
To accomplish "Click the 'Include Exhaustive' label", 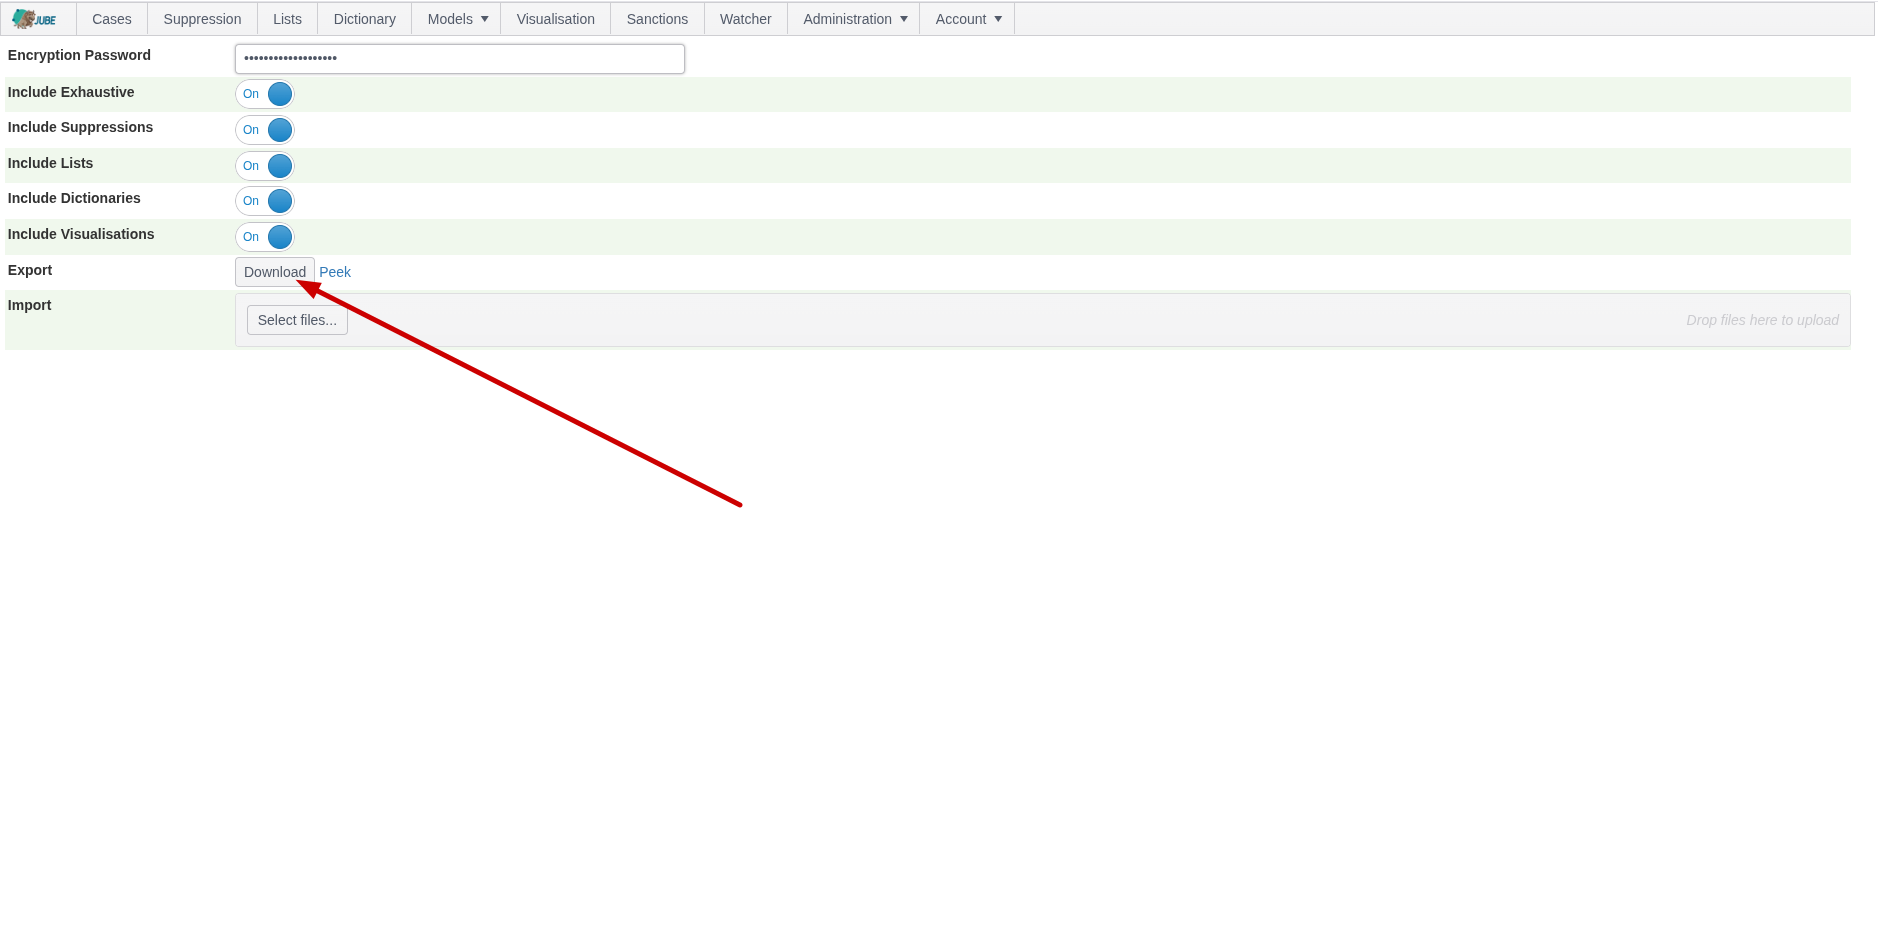I will tap(71, 92).
